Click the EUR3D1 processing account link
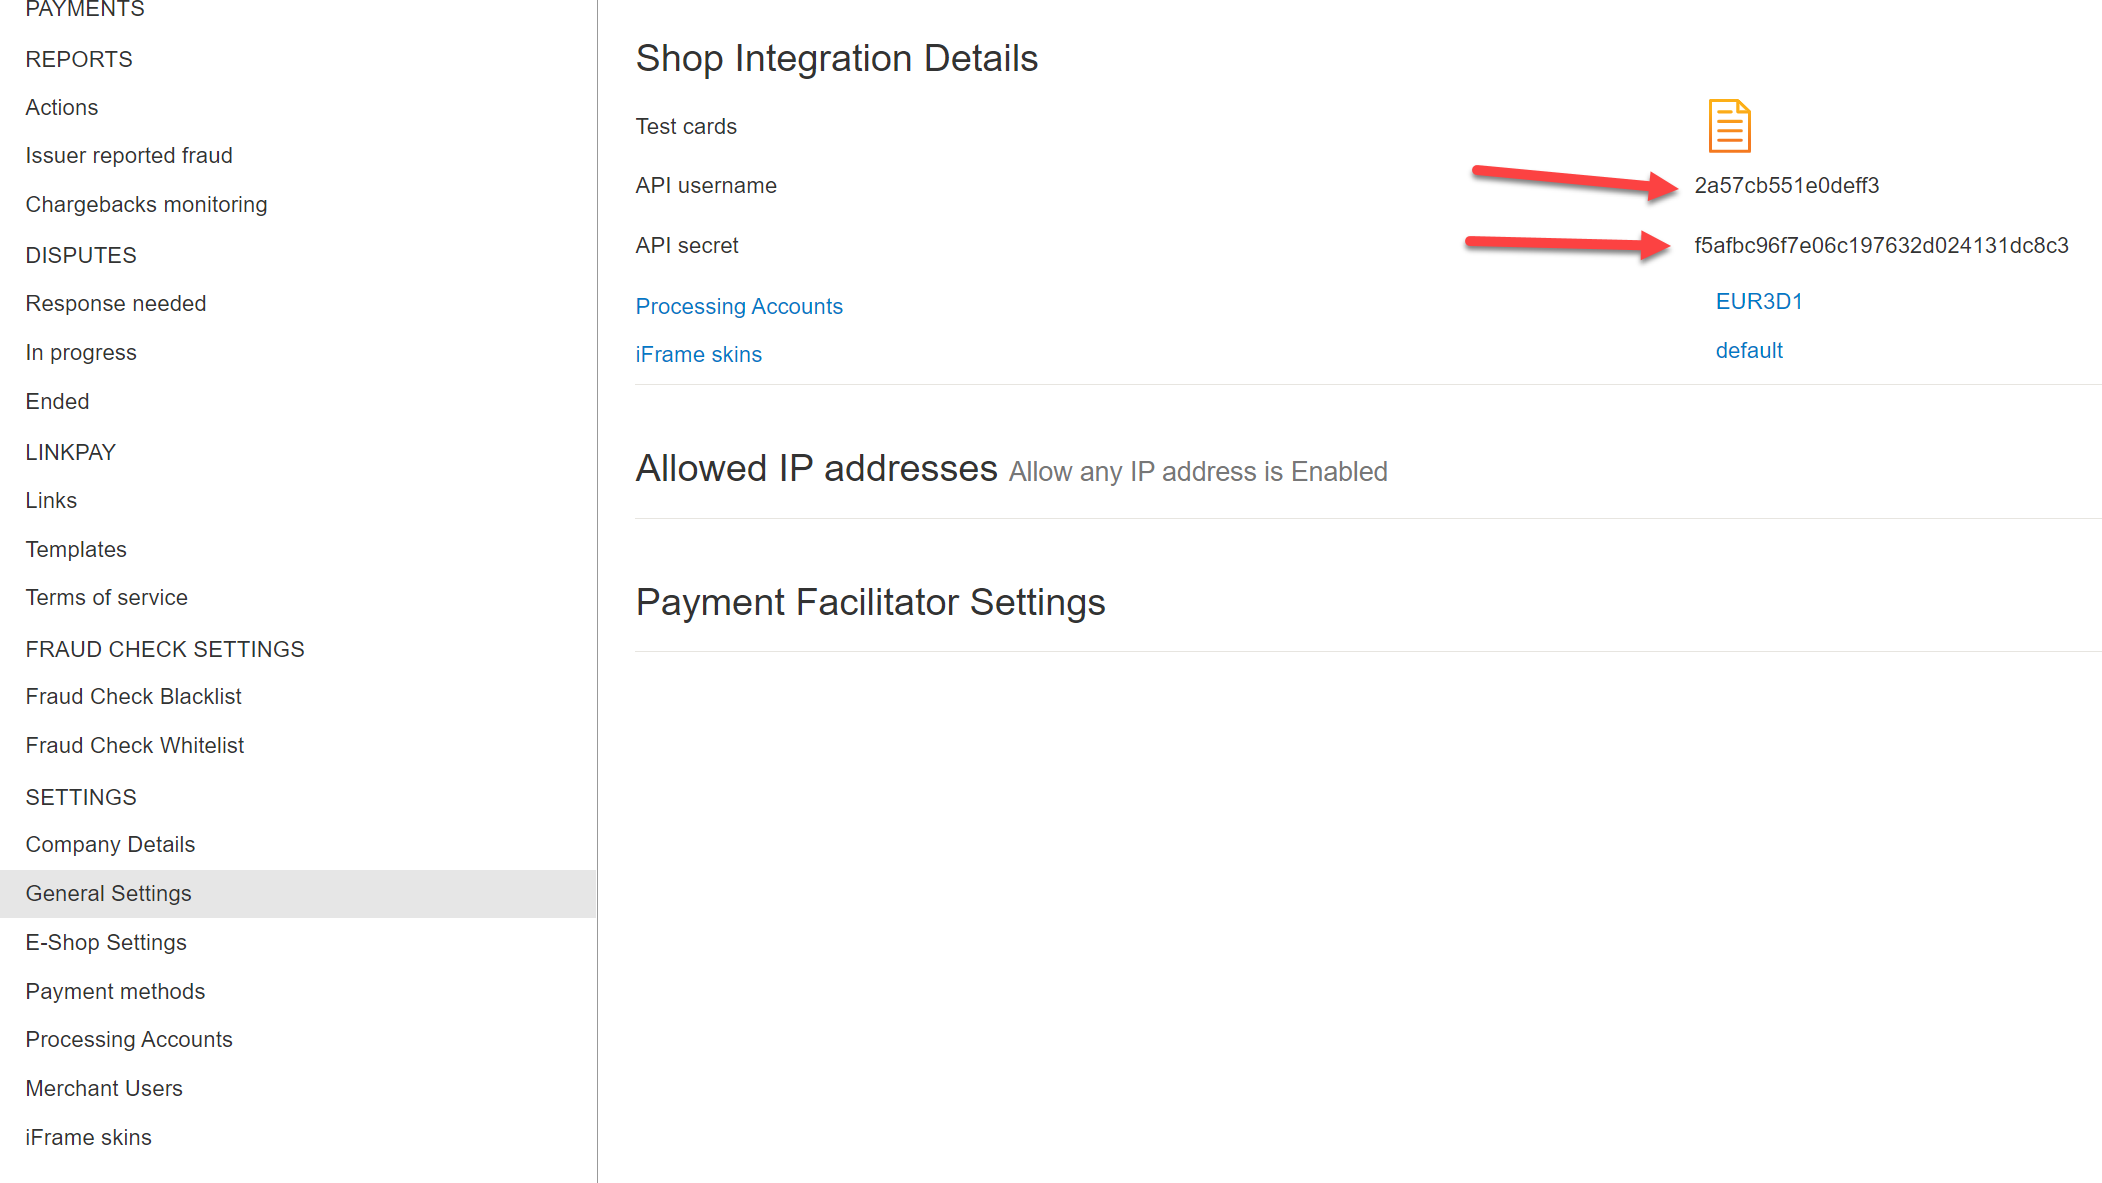The width and height of the screenshot is (2102, 1183). pos(1758,301)
